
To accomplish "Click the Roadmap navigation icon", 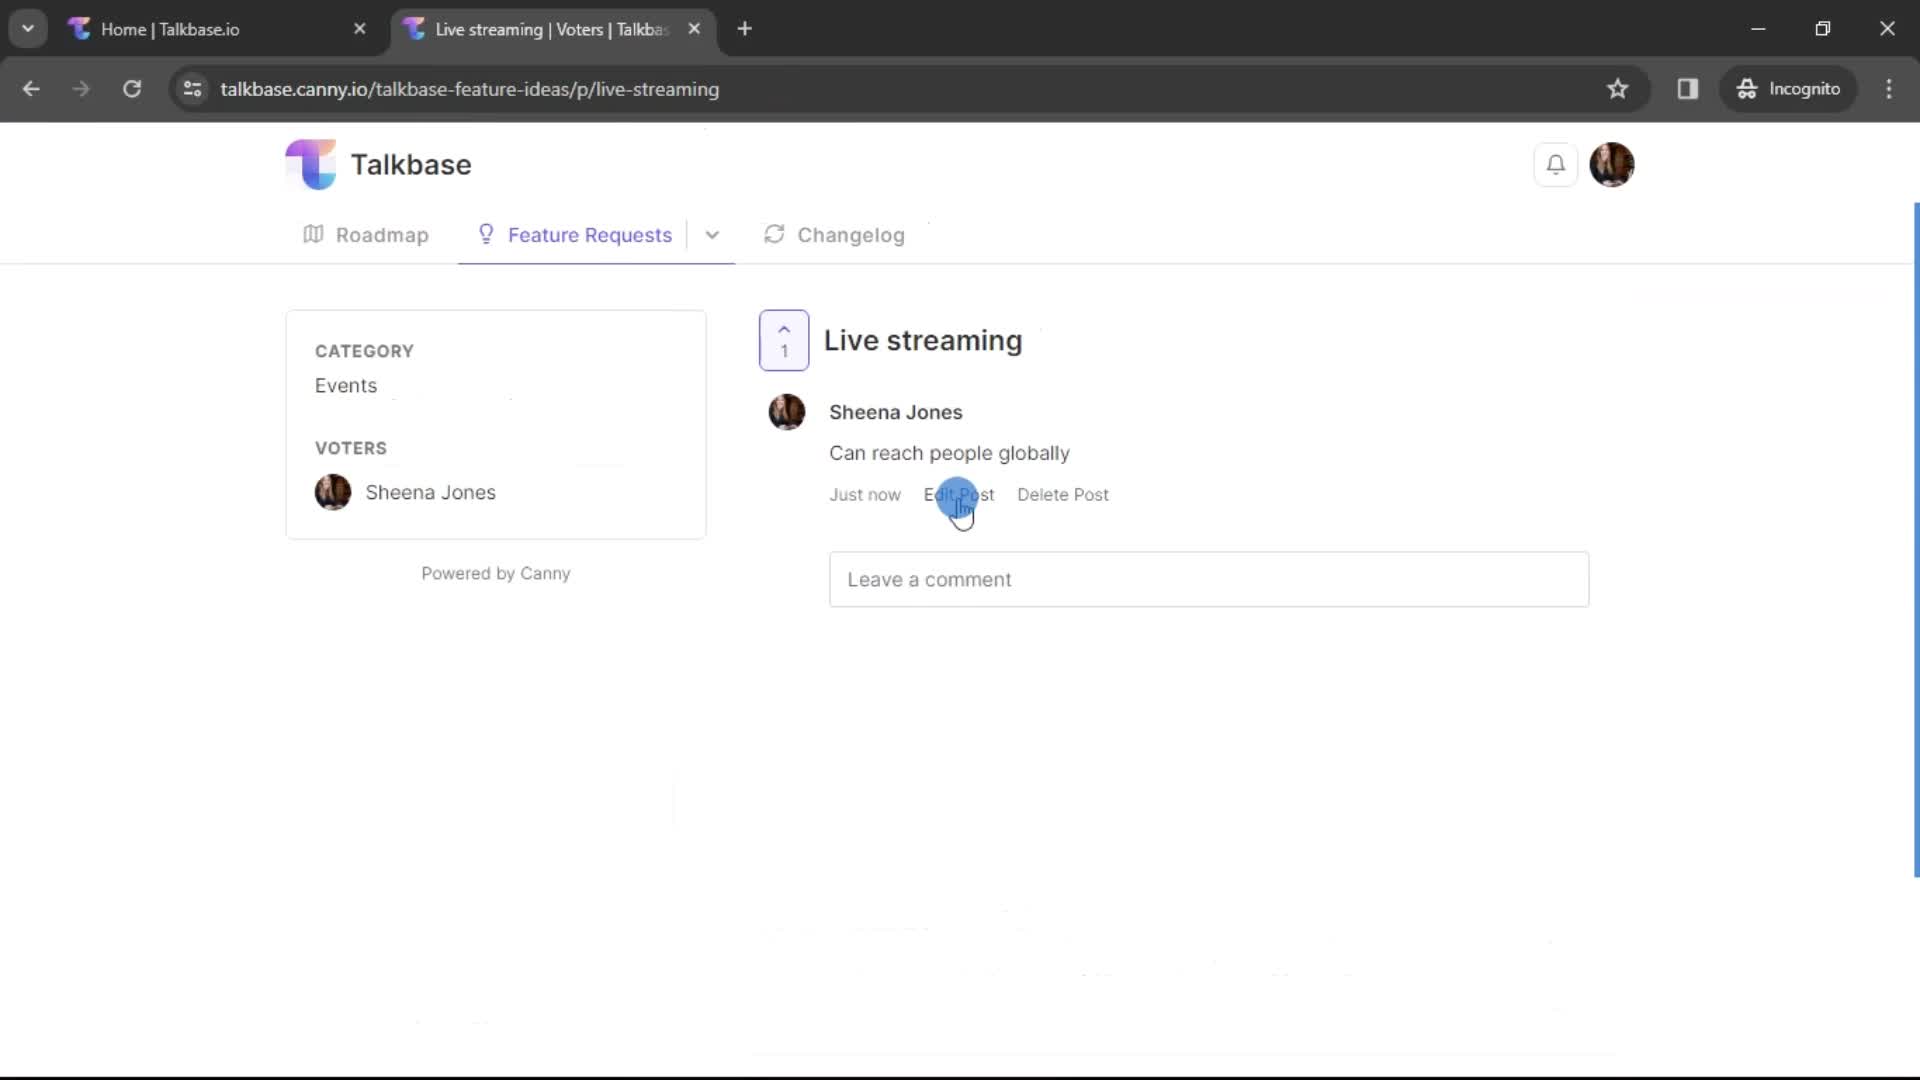I will point(313,233).
